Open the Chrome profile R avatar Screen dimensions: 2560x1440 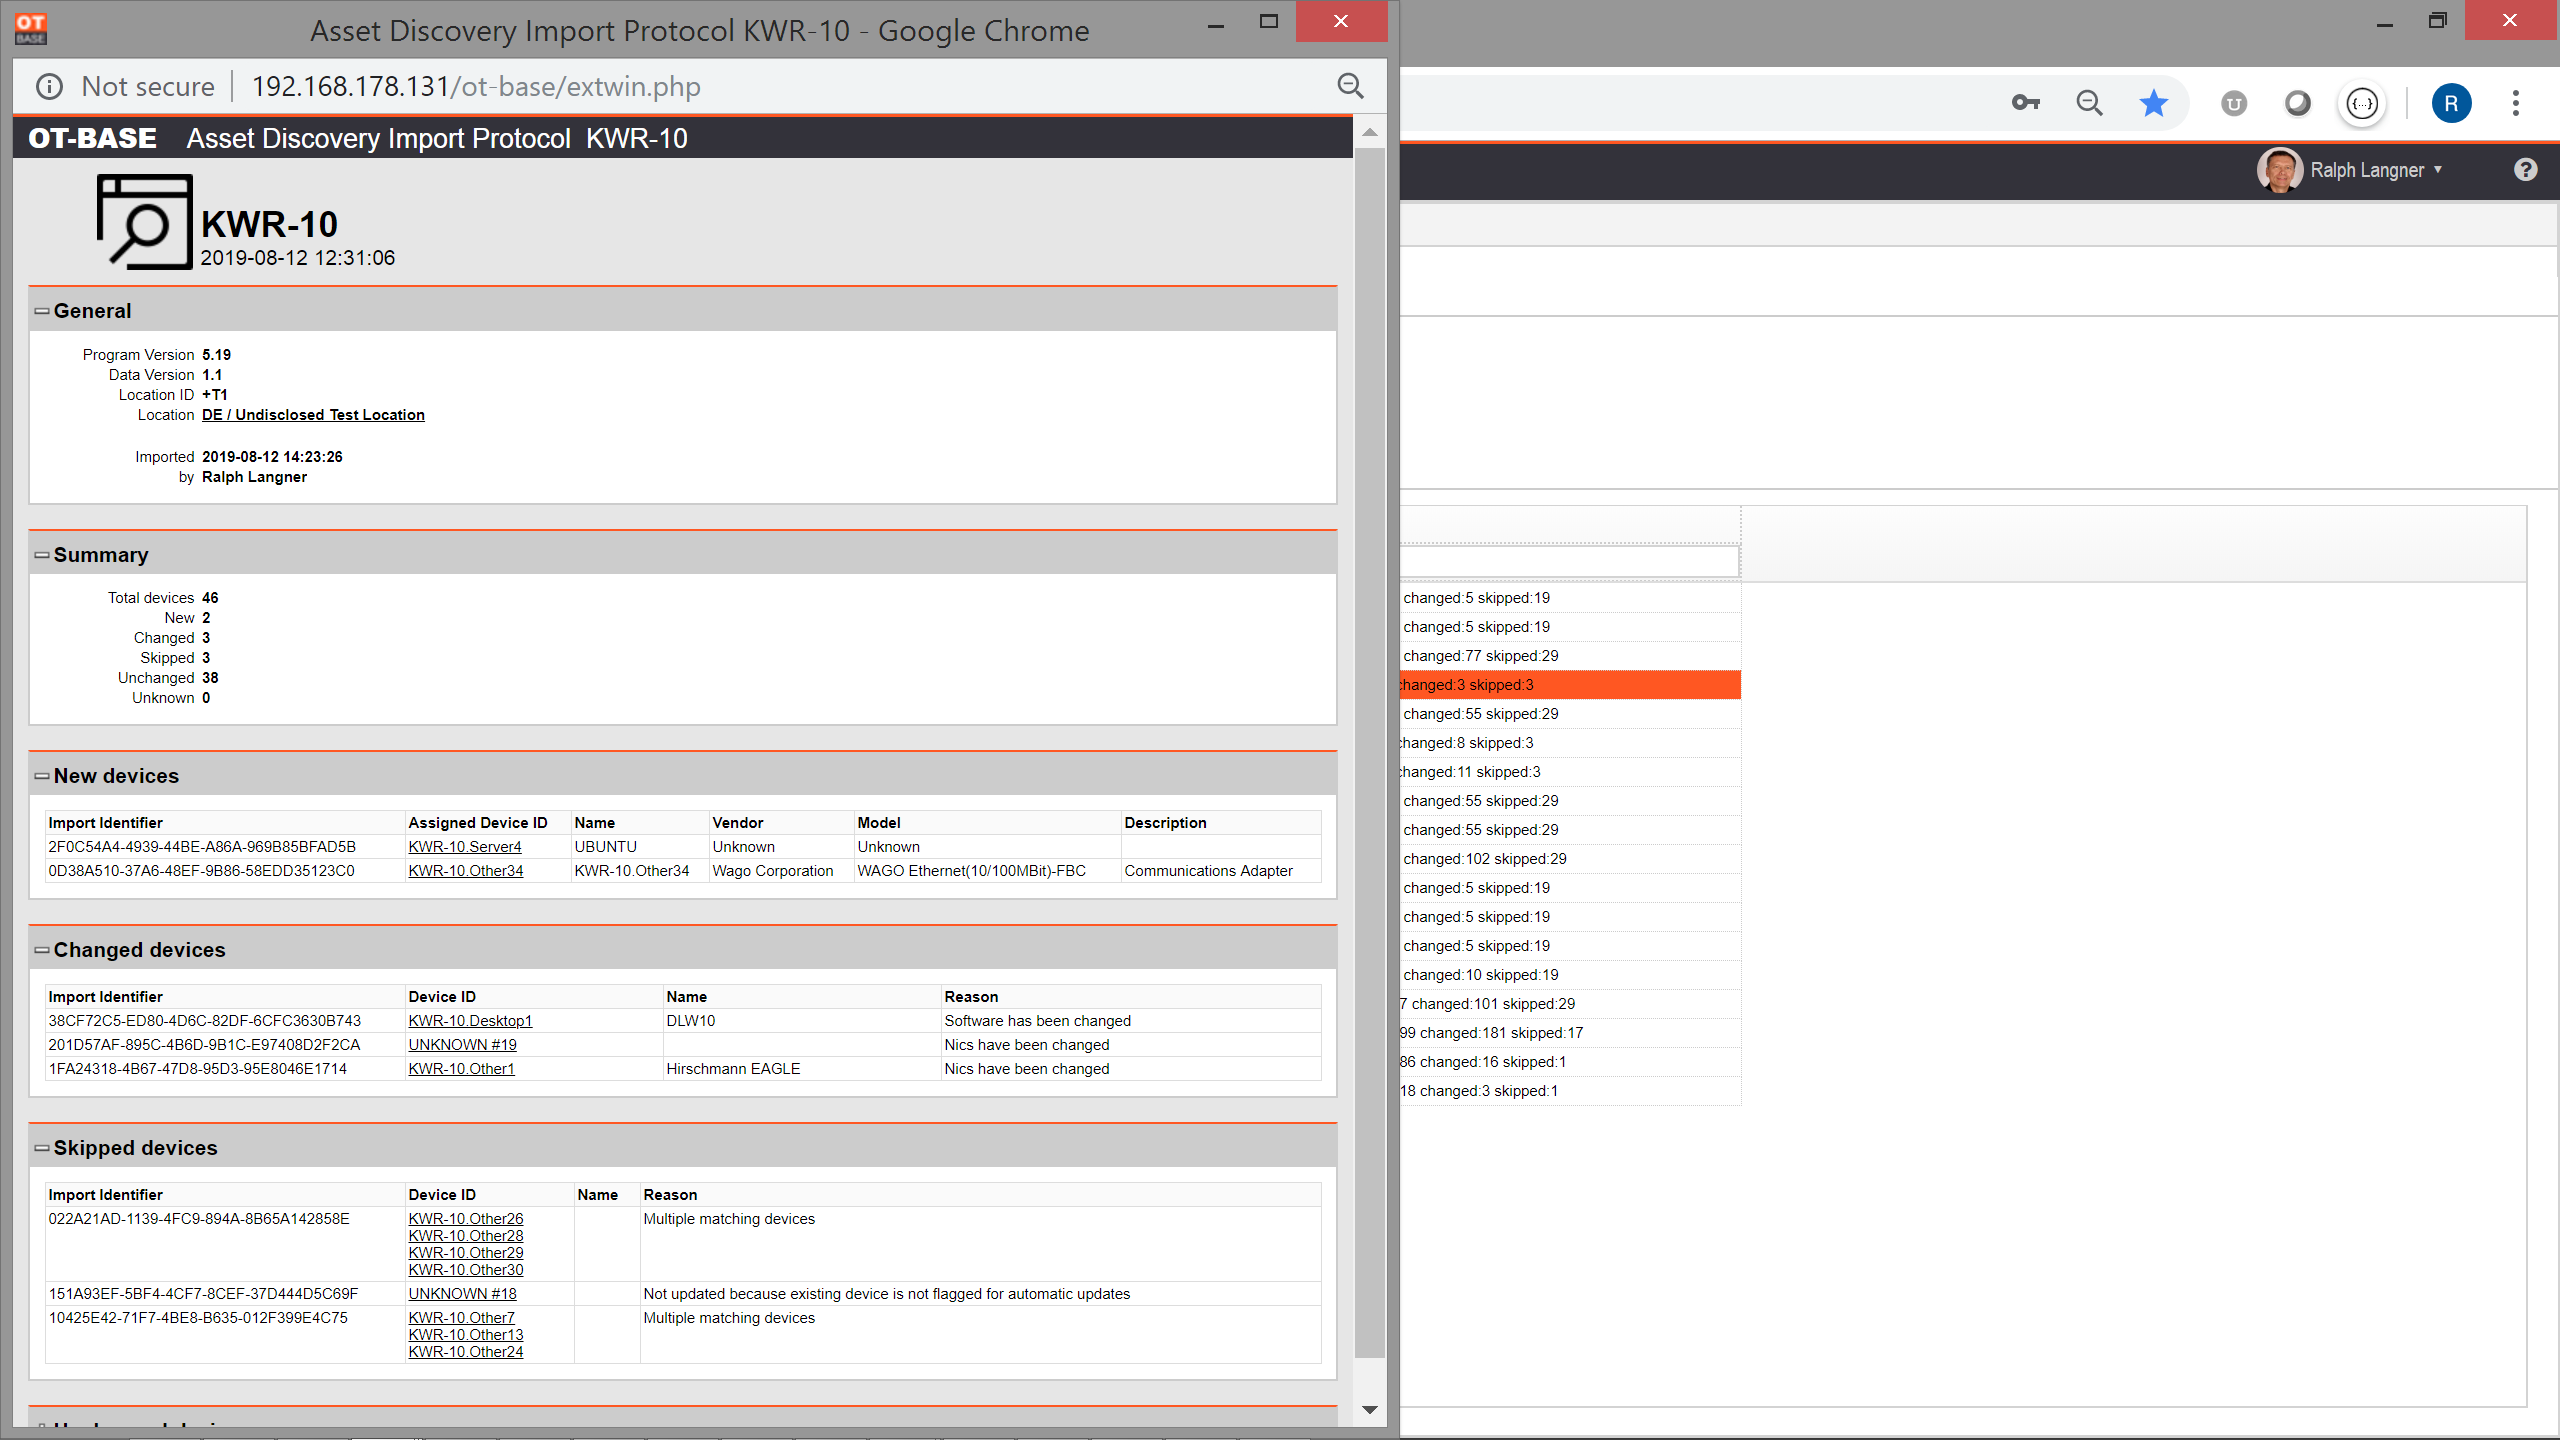pos(2451,103)
